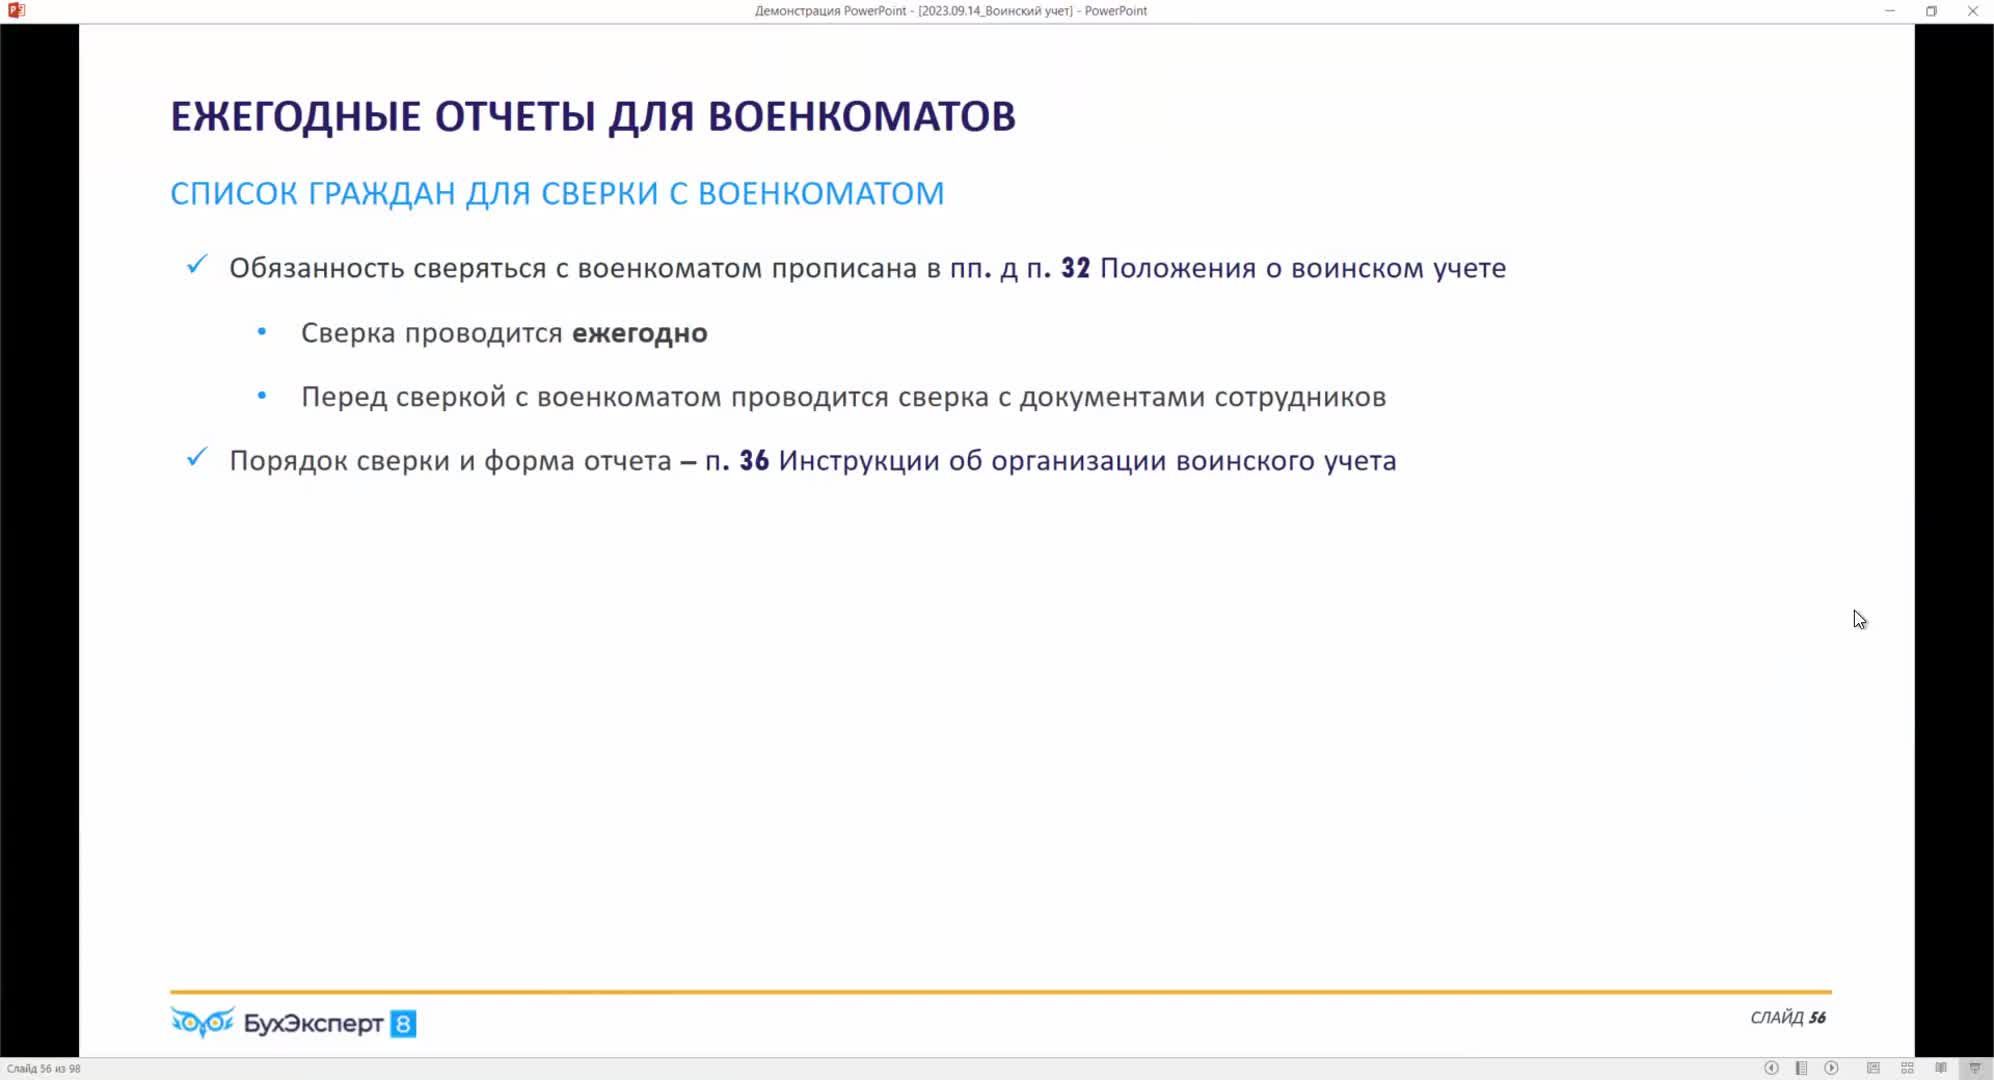The width and height of the screenshot is (1994, 1080).
Task: Click the slide title 'Ежегодные отчеты для военкоматов'
Action: click(x=592, y=116)
